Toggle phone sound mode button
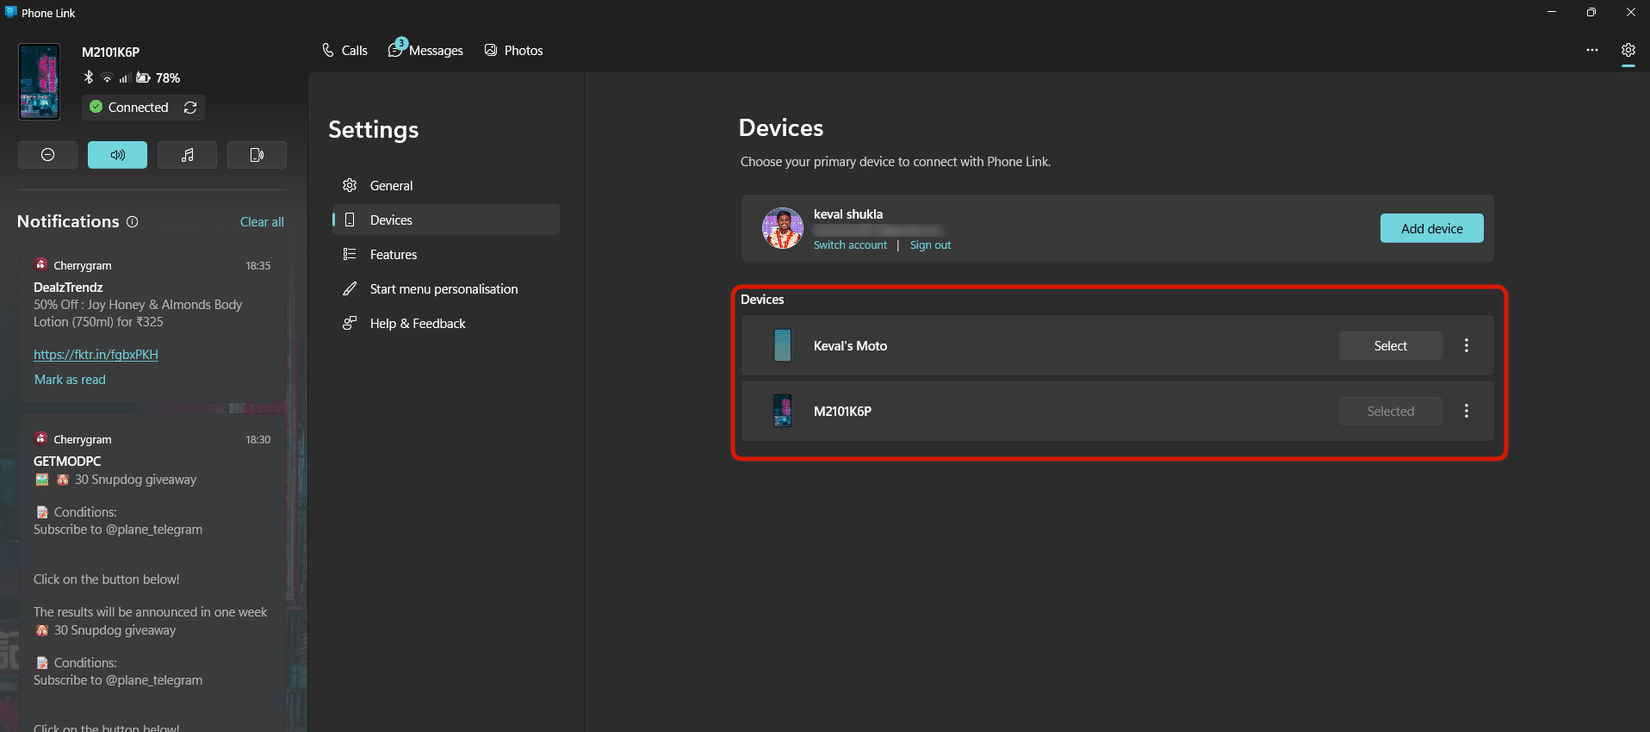The width and height of the screenshot is (1650, 732). [x=117, y=155]
